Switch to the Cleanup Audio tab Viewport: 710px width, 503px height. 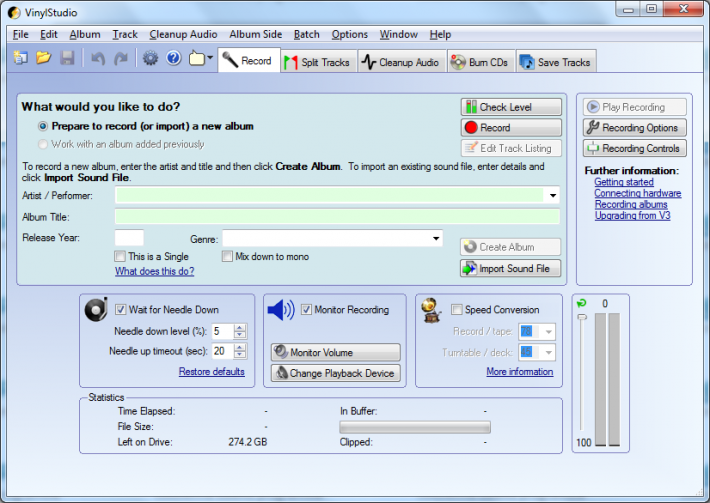point(401,62)
